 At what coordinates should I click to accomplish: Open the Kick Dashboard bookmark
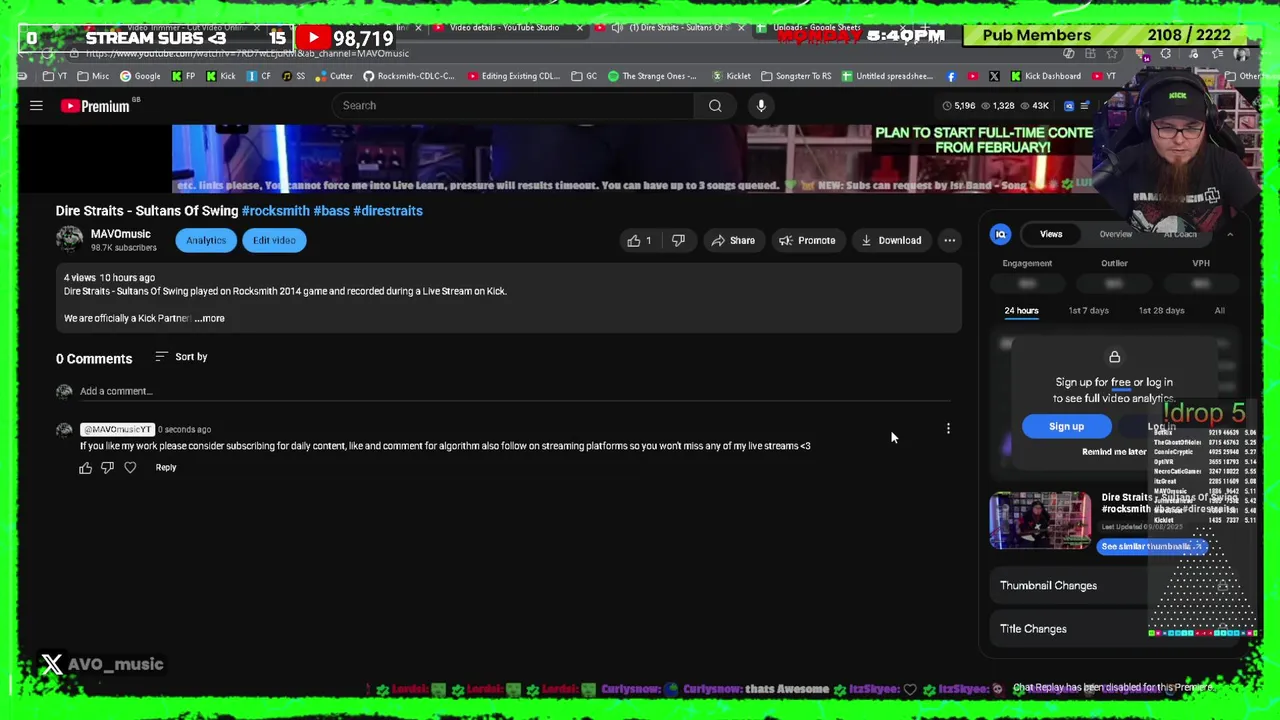[x=1045, y=76]
